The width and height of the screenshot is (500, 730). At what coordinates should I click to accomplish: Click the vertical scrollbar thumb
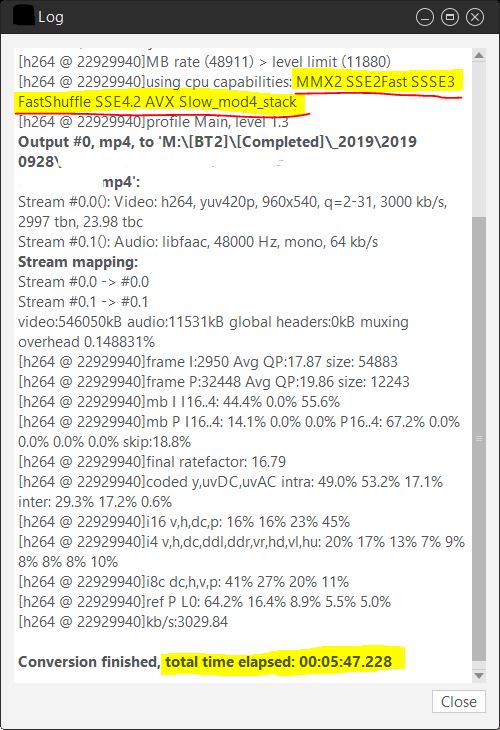tap(479, 439)
